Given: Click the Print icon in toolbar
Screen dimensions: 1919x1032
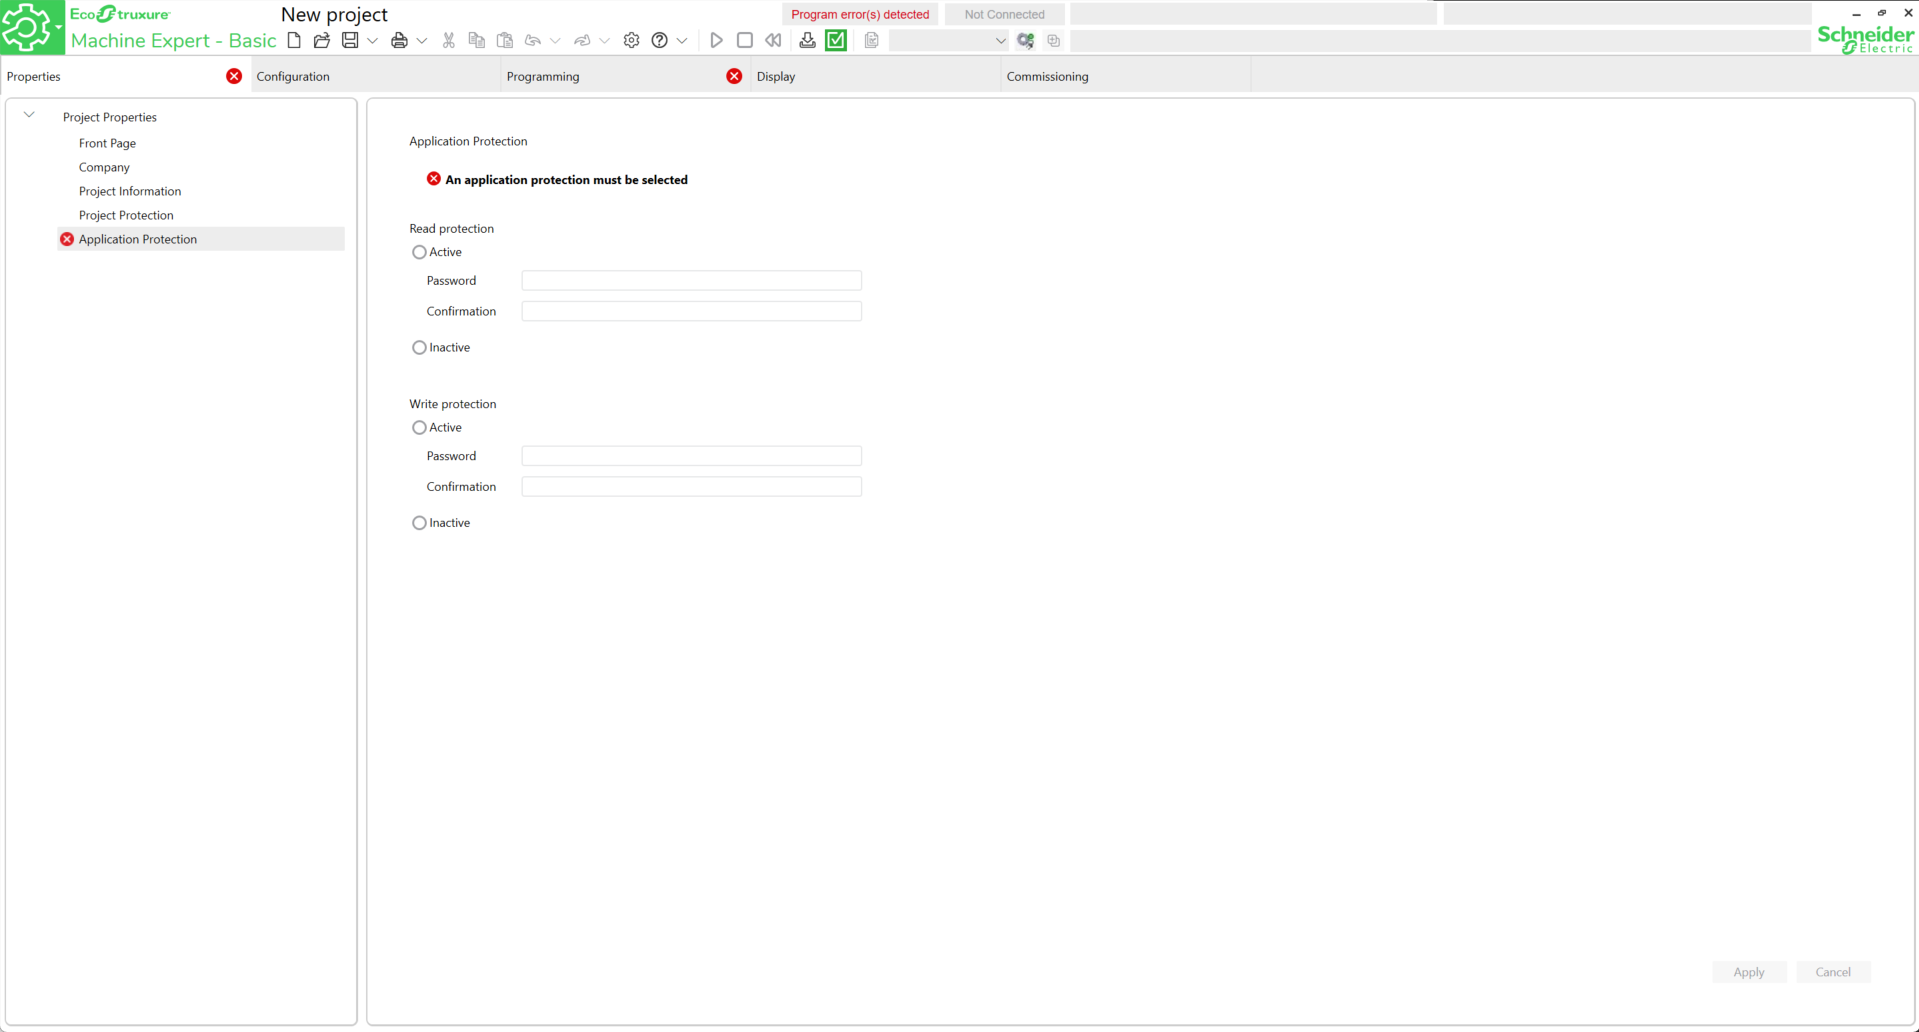Looking at the screenshot, I should (x=399, y=41).
